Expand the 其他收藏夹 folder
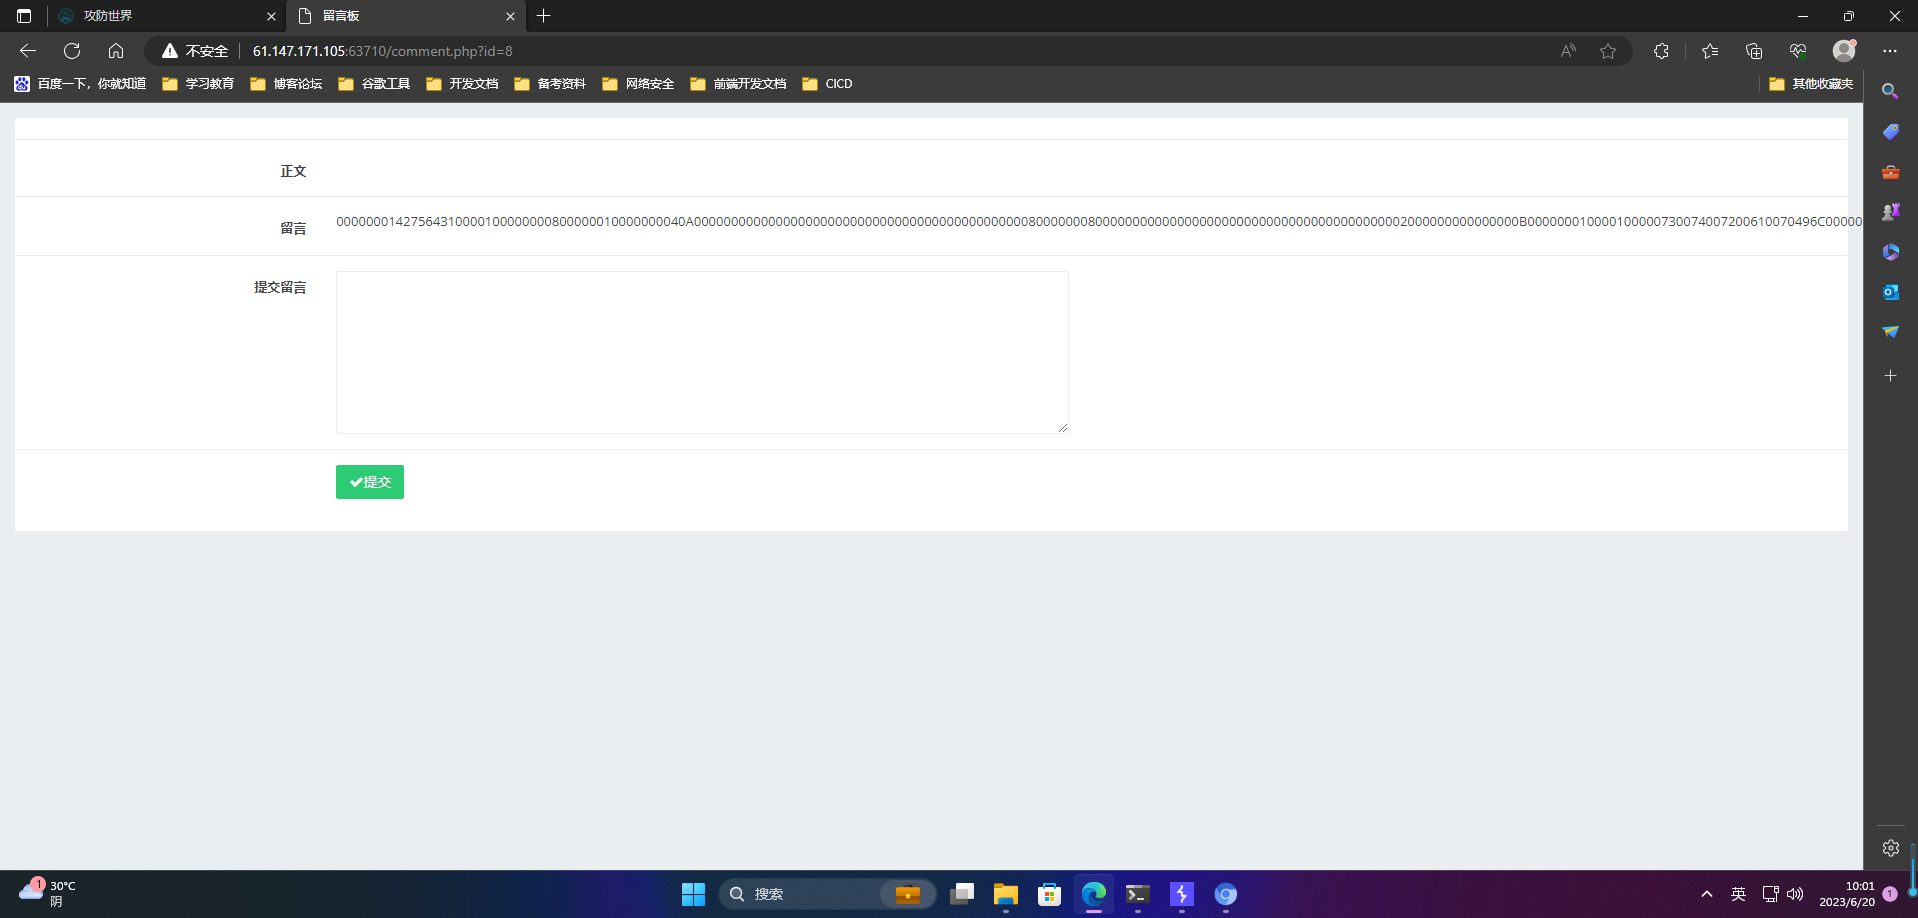The height and width of the screenshot is (918, 1918). [x=1811, y=84]
